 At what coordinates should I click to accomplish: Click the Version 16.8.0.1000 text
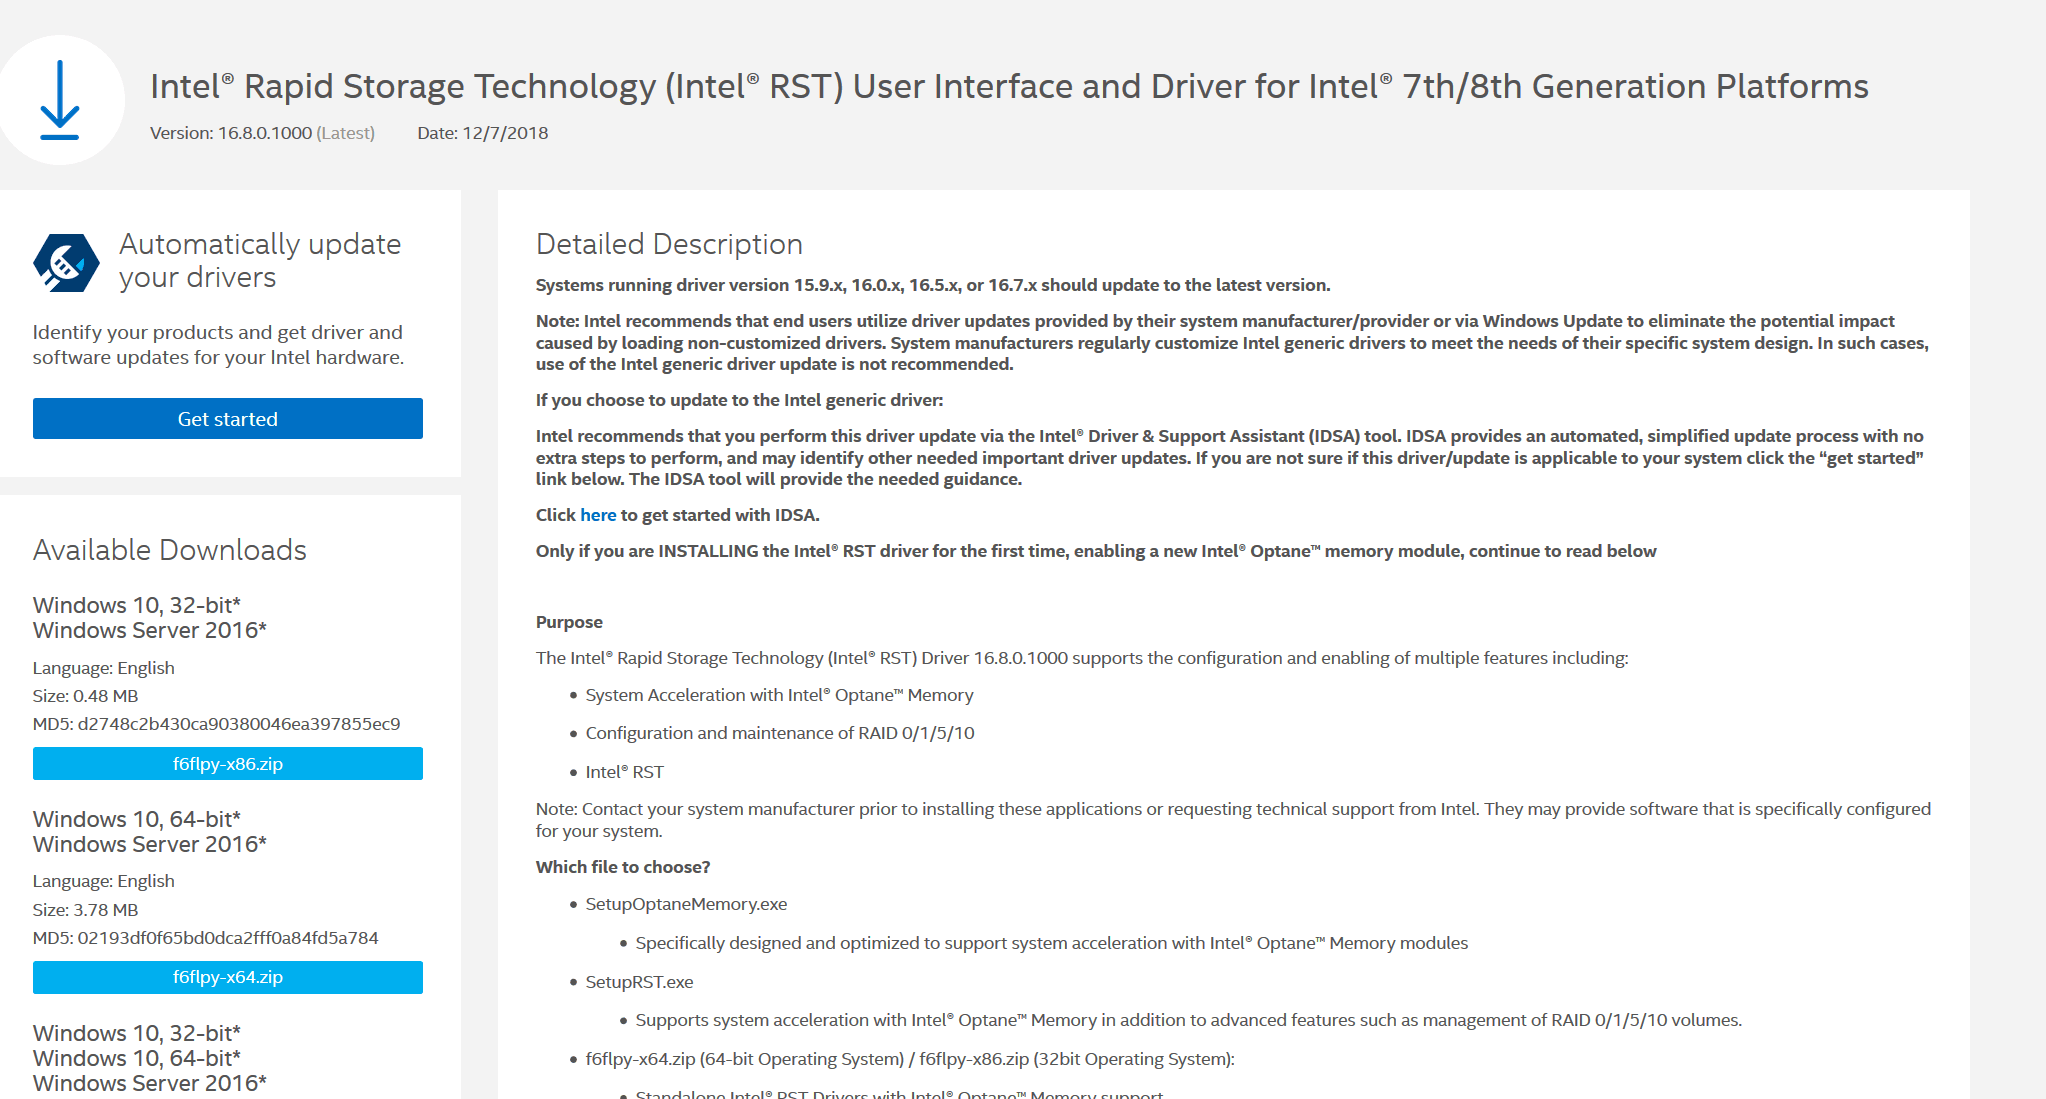[262, 133]
